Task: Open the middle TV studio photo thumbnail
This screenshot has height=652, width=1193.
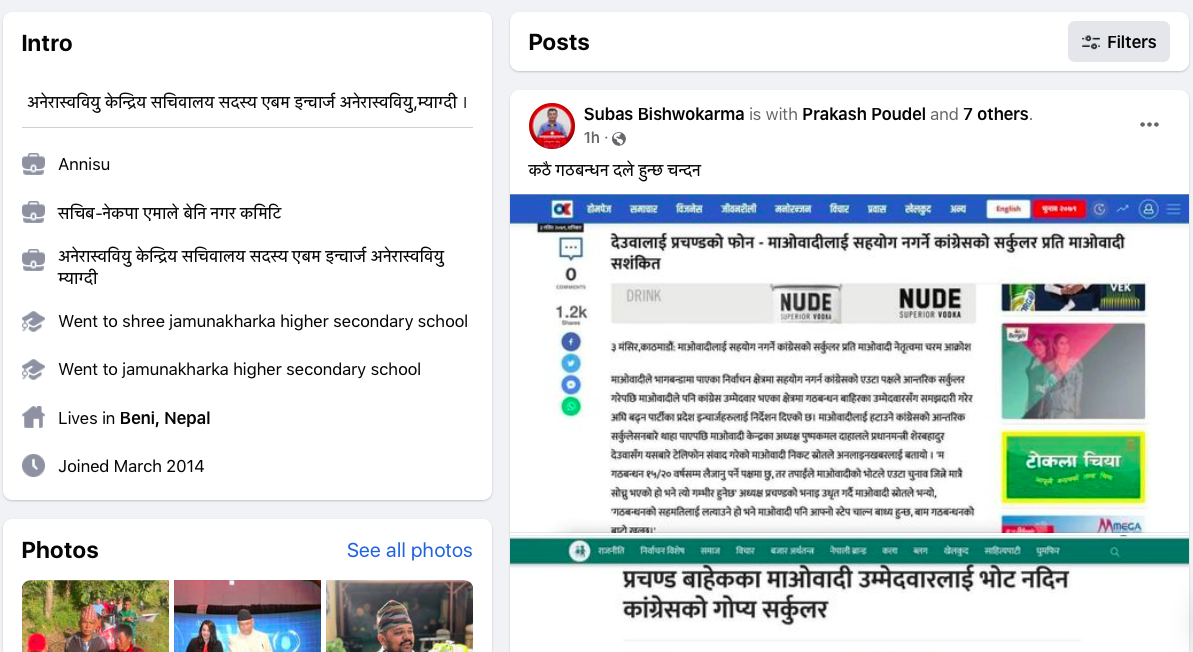Action: pos(247,615)
